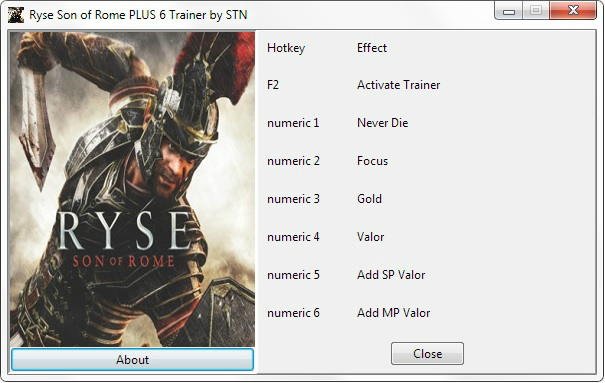Viewport: 605px width, 383px height.
Task: Click the numeric 6 hotkey text
Action: tap(293, 313)
